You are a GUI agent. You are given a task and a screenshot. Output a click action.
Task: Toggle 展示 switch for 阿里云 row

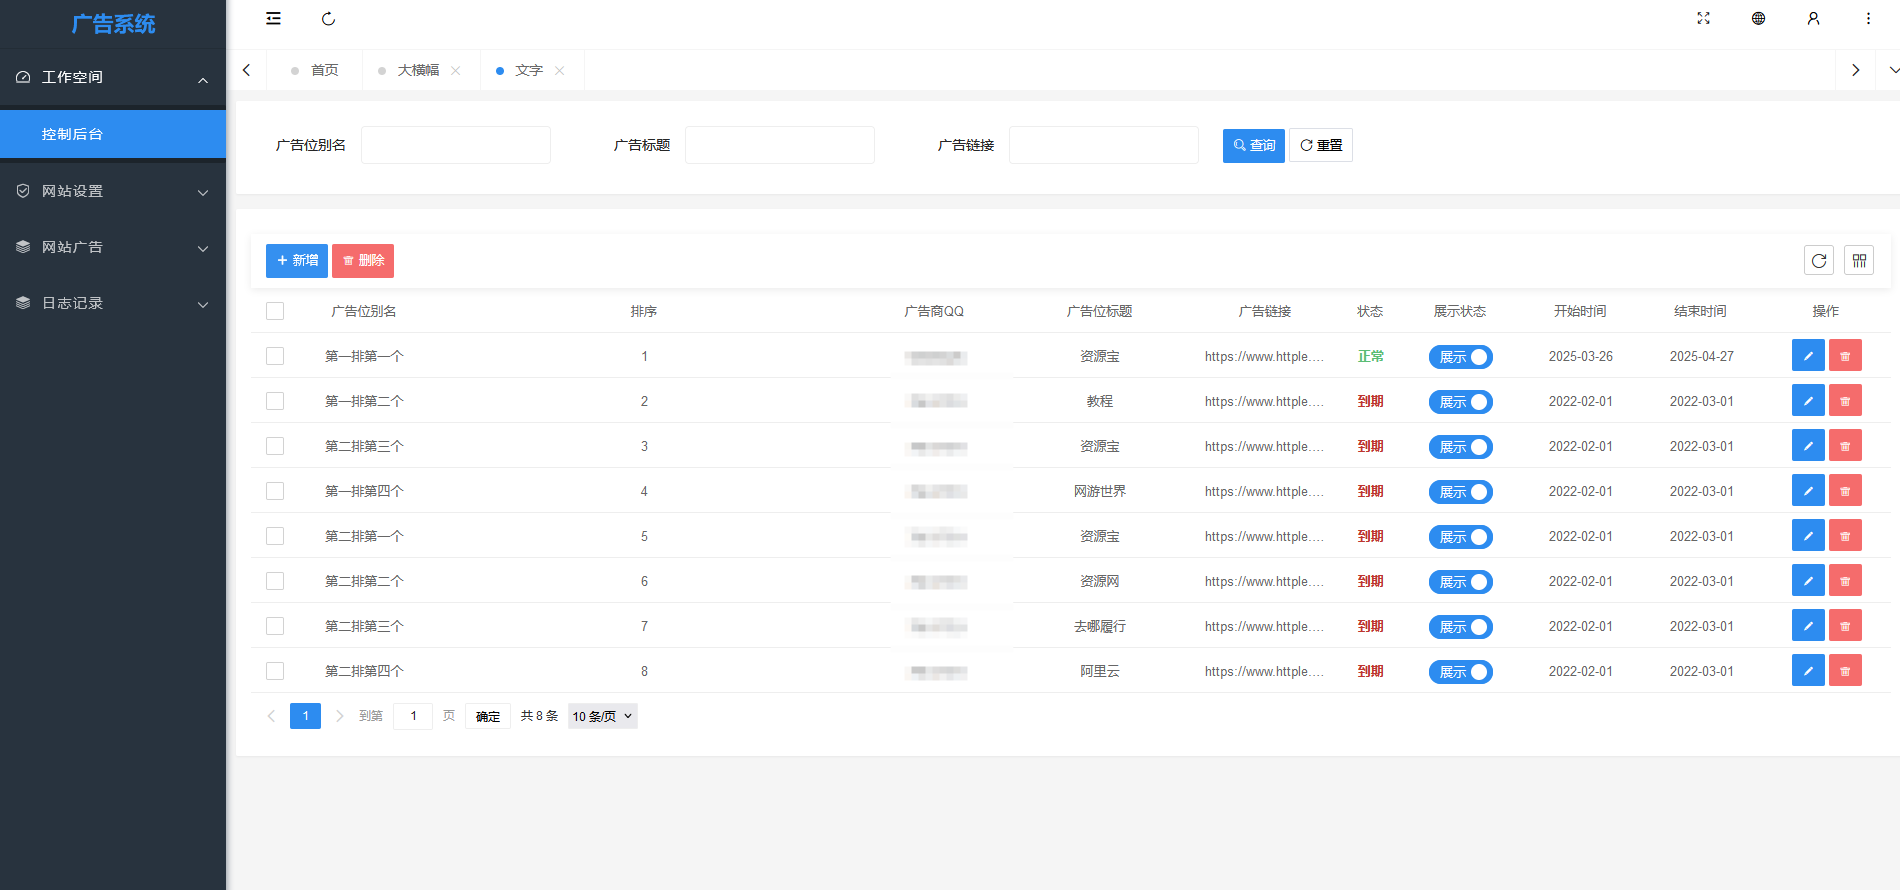point(1460,672)
